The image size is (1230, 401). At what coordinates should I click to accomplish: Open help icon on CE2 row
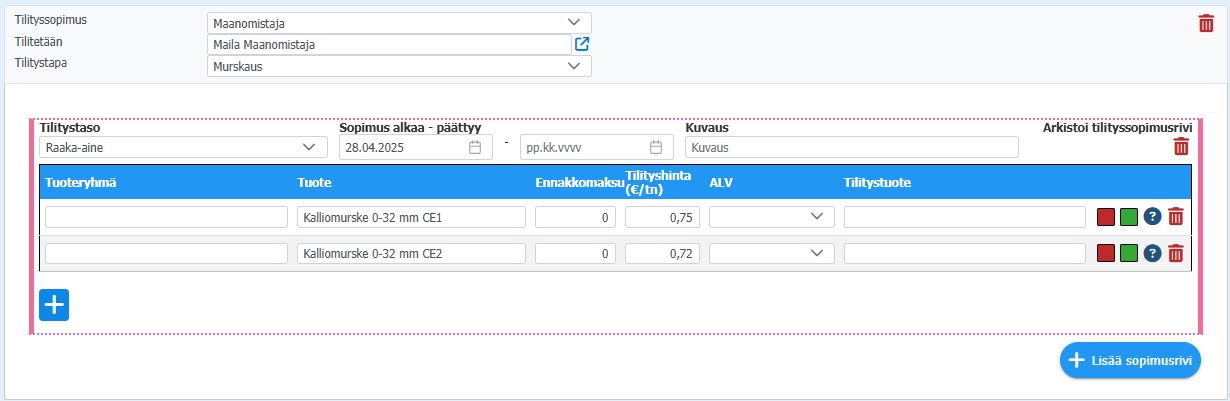(x=1152, y=253)
